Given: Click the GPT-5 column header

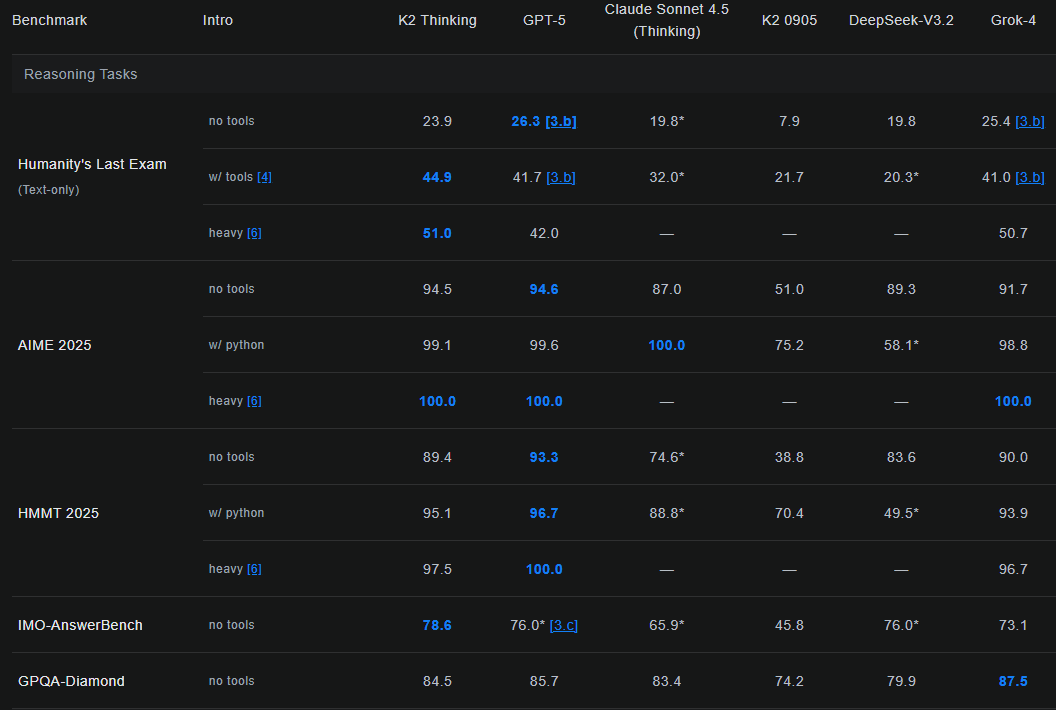Looking at the screenshot, I should point(544,20).
